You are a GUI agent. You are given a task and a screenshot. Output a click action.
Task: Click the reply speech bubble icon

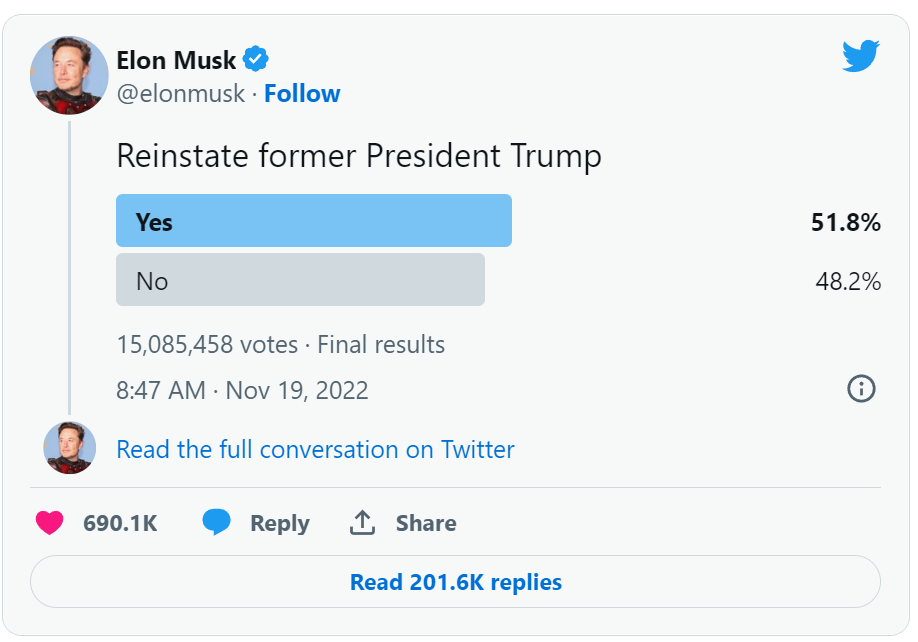click(217, 523)
